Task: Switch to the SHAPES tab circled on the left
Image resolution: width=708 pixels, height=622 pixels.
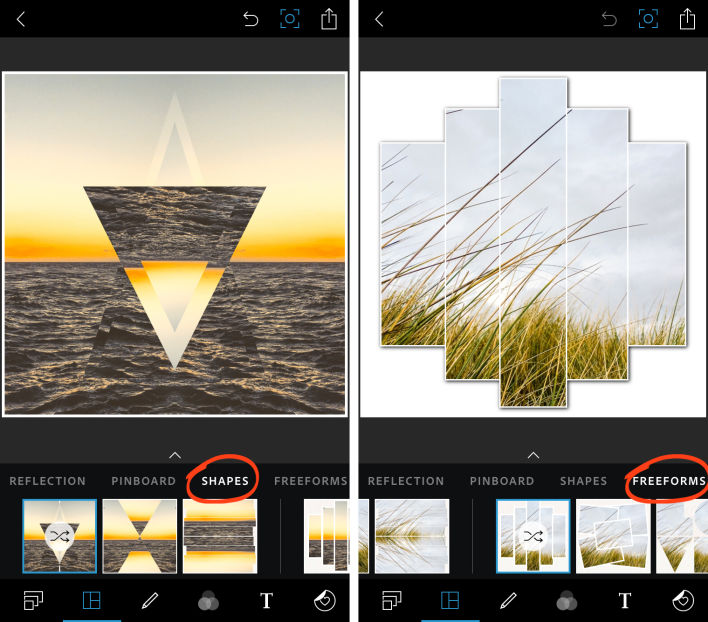Action: (x=225, y=481)
